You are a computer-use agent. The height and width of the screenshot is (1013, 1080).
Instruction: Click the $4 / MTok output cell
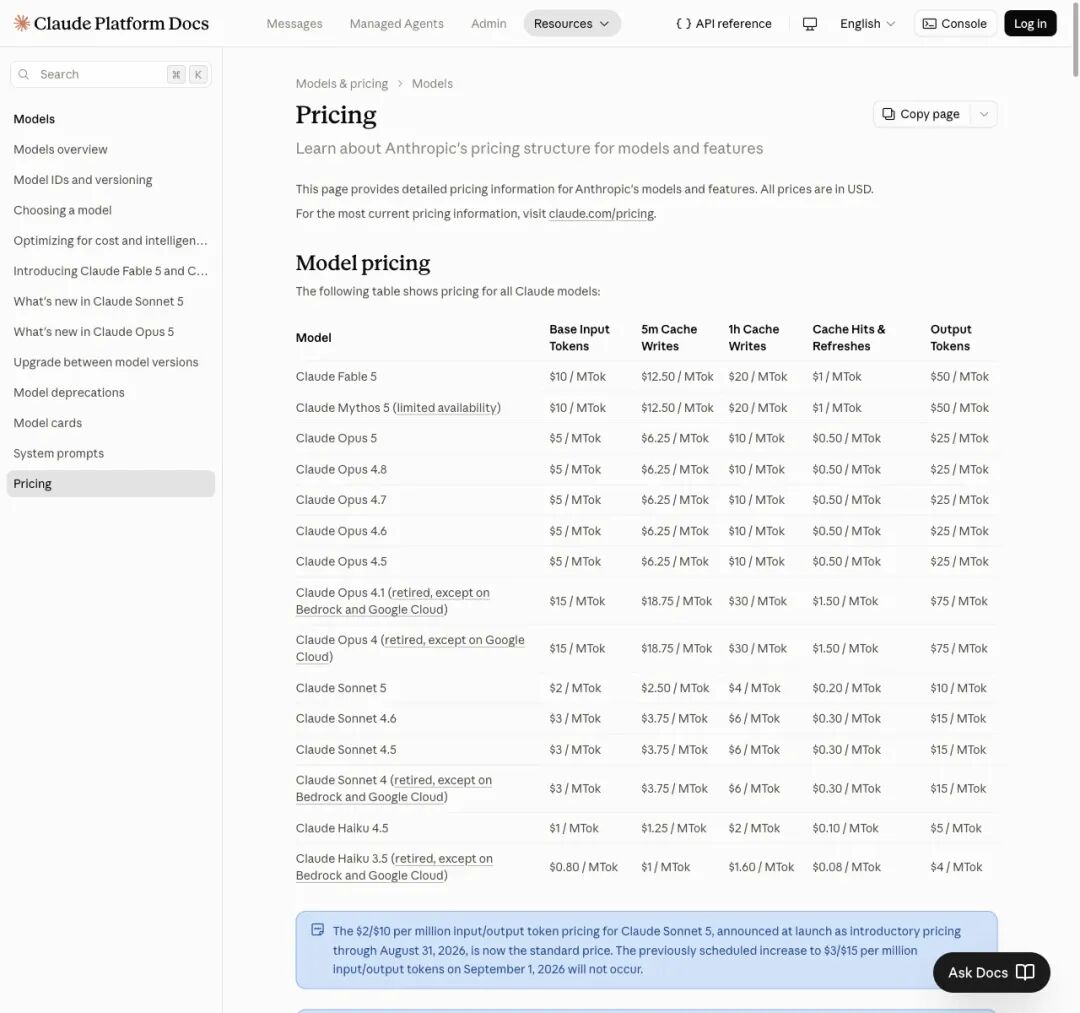click(x=956, y=867)
